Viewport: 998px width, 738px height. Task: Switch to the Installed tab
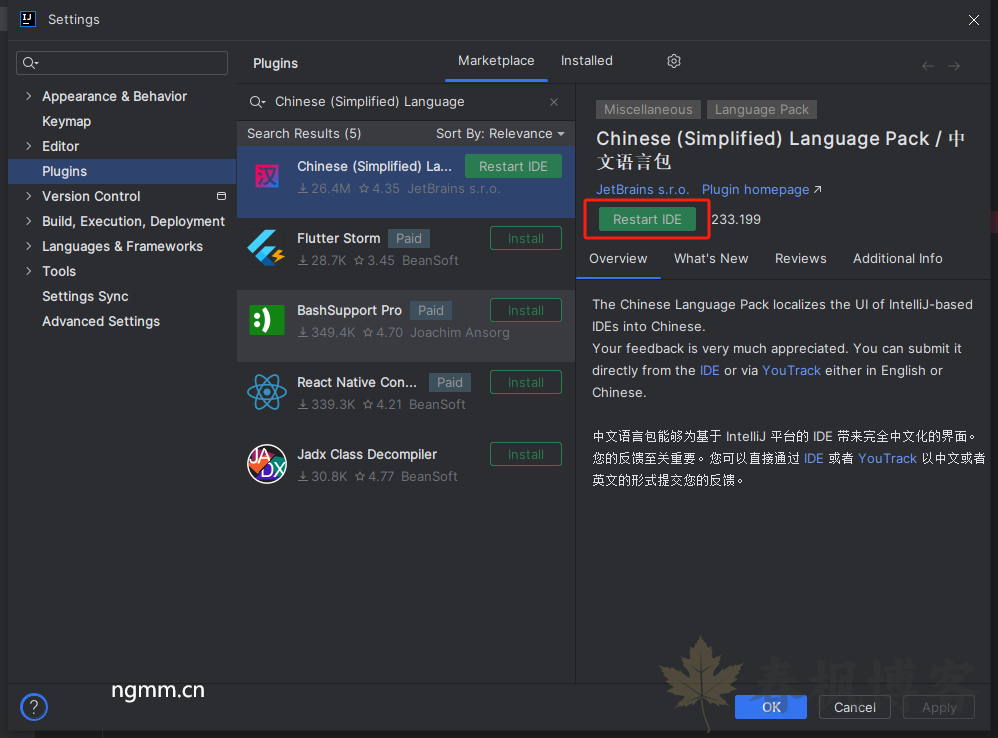pyautogui.click(x=586, y=61)
